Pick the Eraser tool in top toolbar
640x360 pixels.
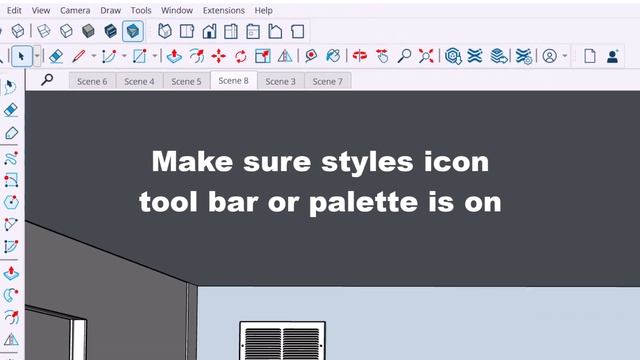pyautogui.click(x=56, y=56)
